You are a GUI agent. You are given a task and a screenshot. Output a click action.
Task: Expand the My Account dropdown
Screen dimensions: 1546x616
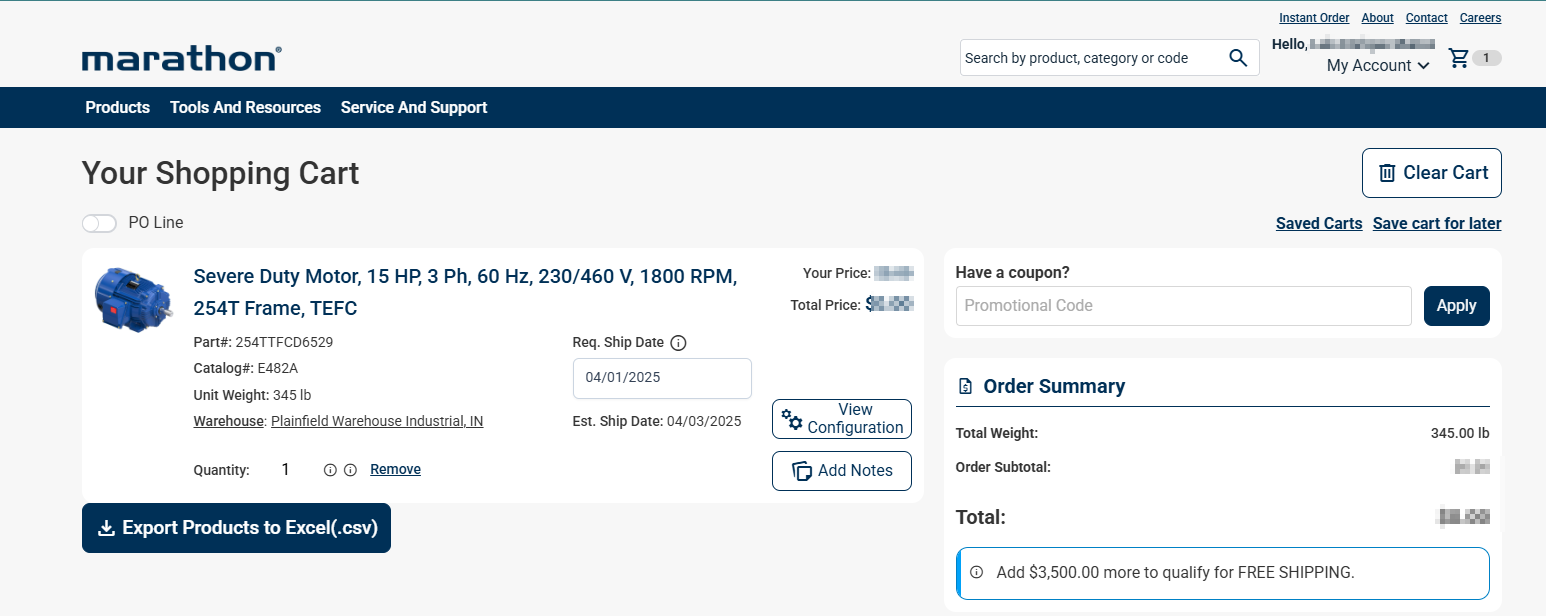tap(1377, 66)
